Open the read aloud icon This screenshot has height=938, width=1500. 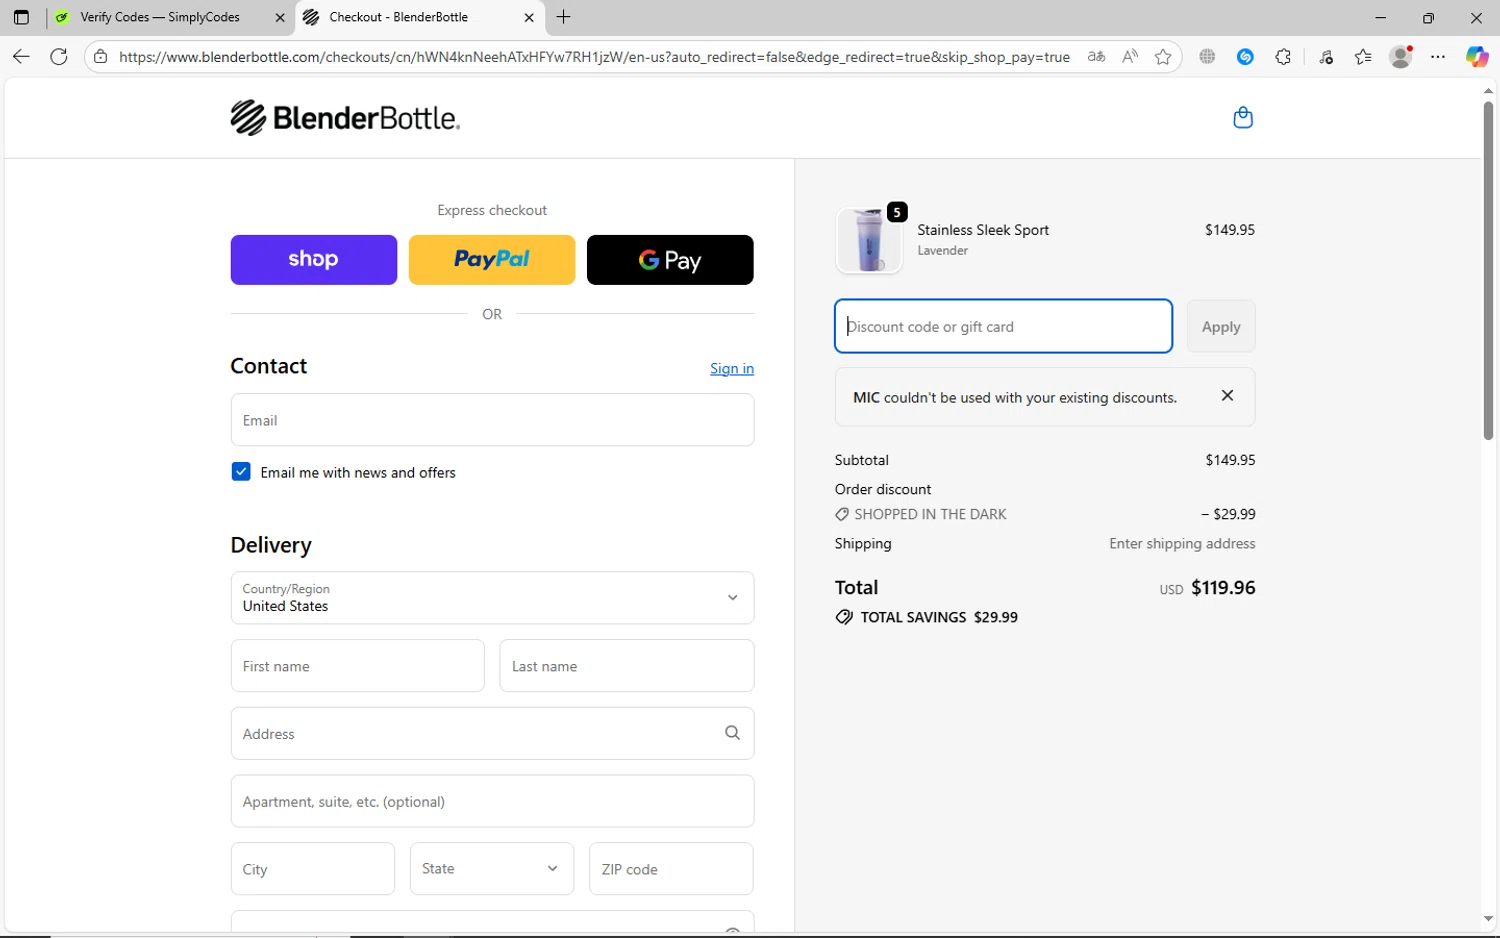[x=1130, y=57]
